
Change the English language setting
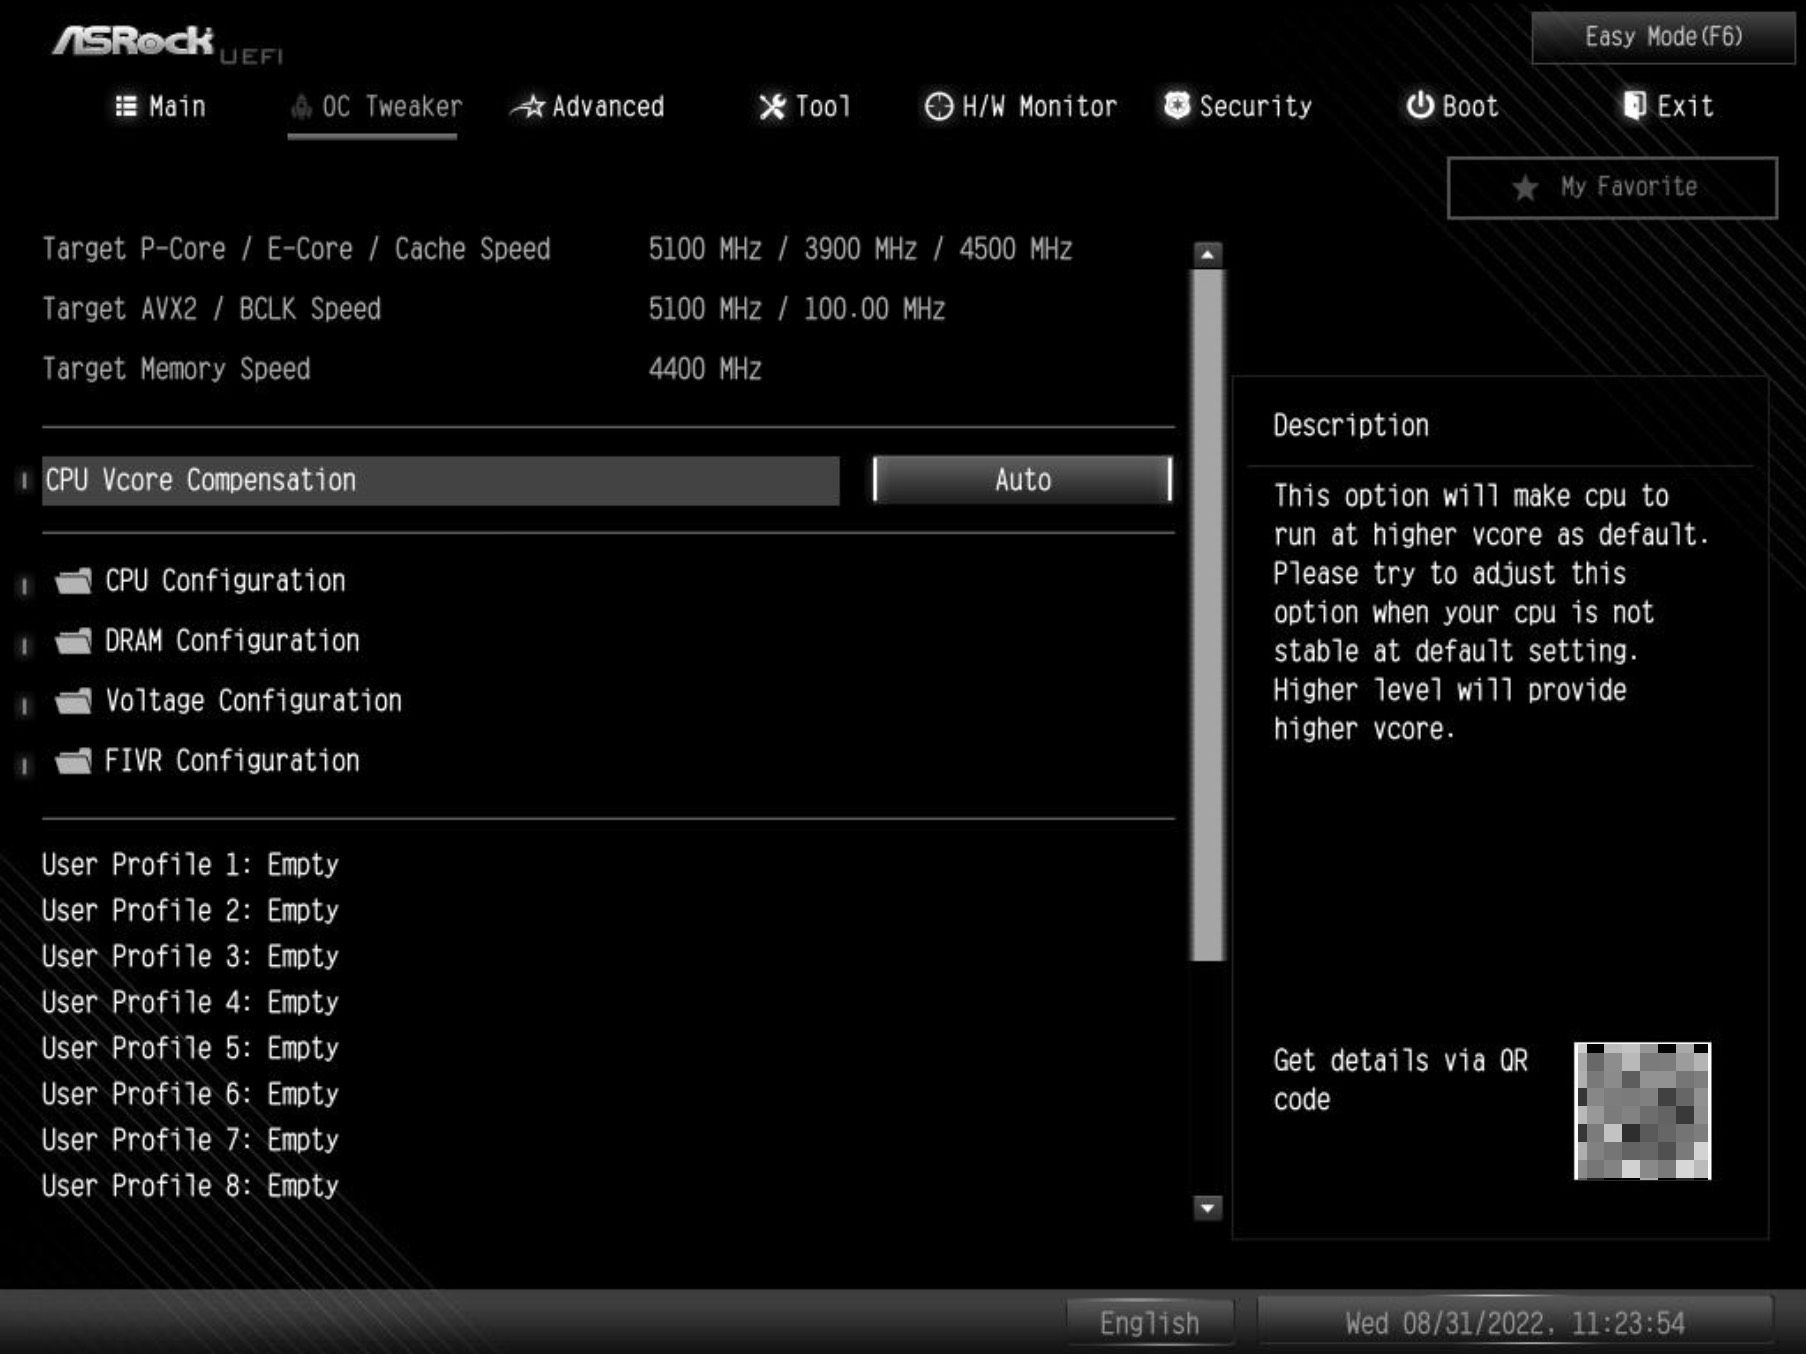click(x=1149, y=1323)
